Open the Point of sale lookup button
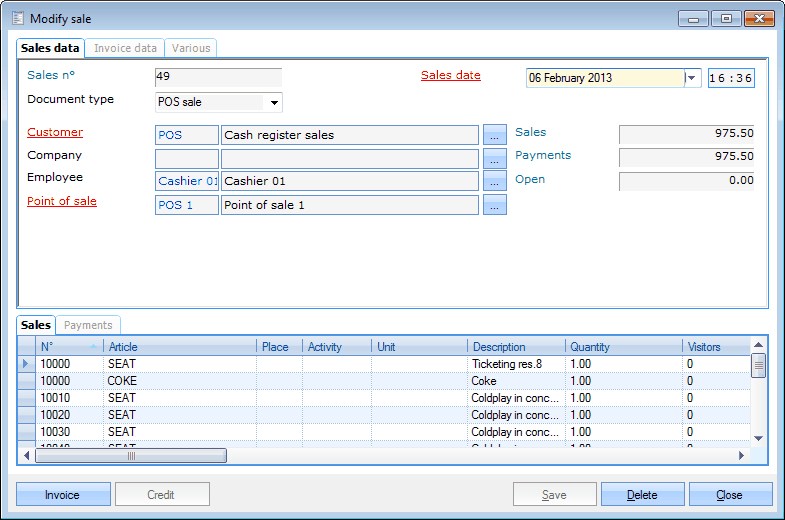The width and height of the screenshot is (785, 520). (495, 205)
